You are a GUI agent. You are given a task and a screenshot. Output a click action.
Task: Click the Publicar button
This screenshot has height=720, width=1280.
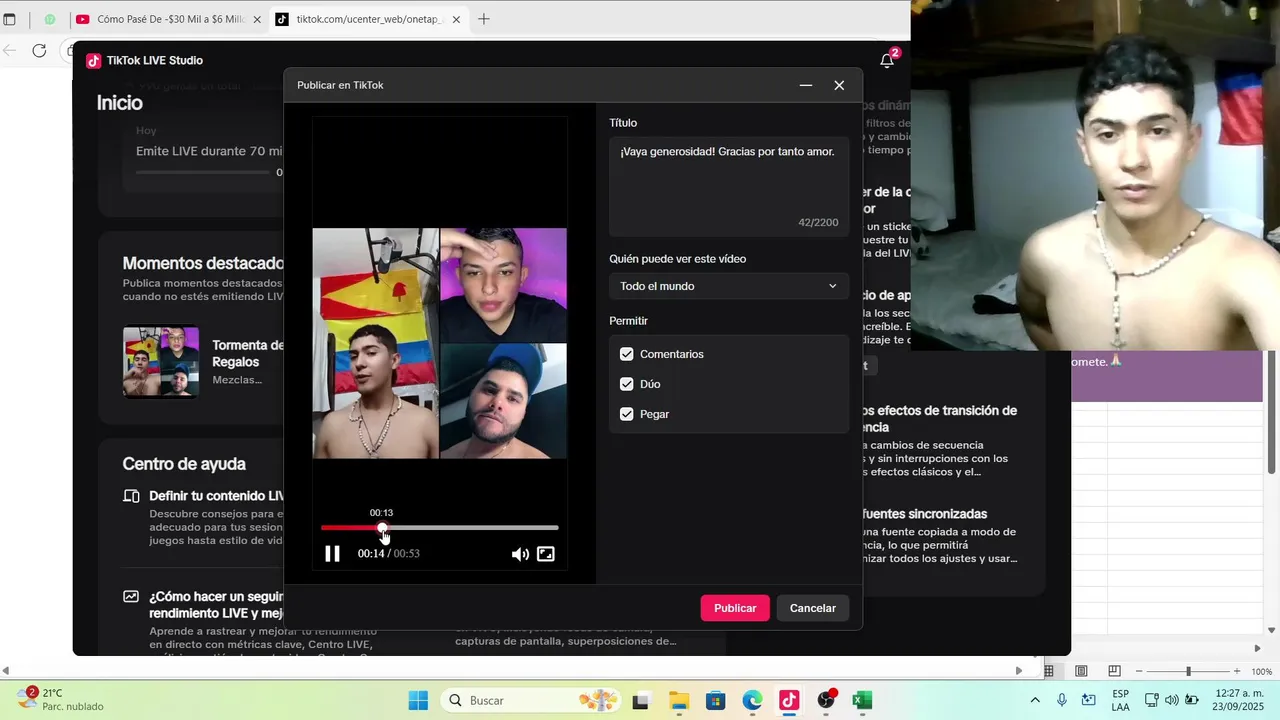(x=735, y=608)
